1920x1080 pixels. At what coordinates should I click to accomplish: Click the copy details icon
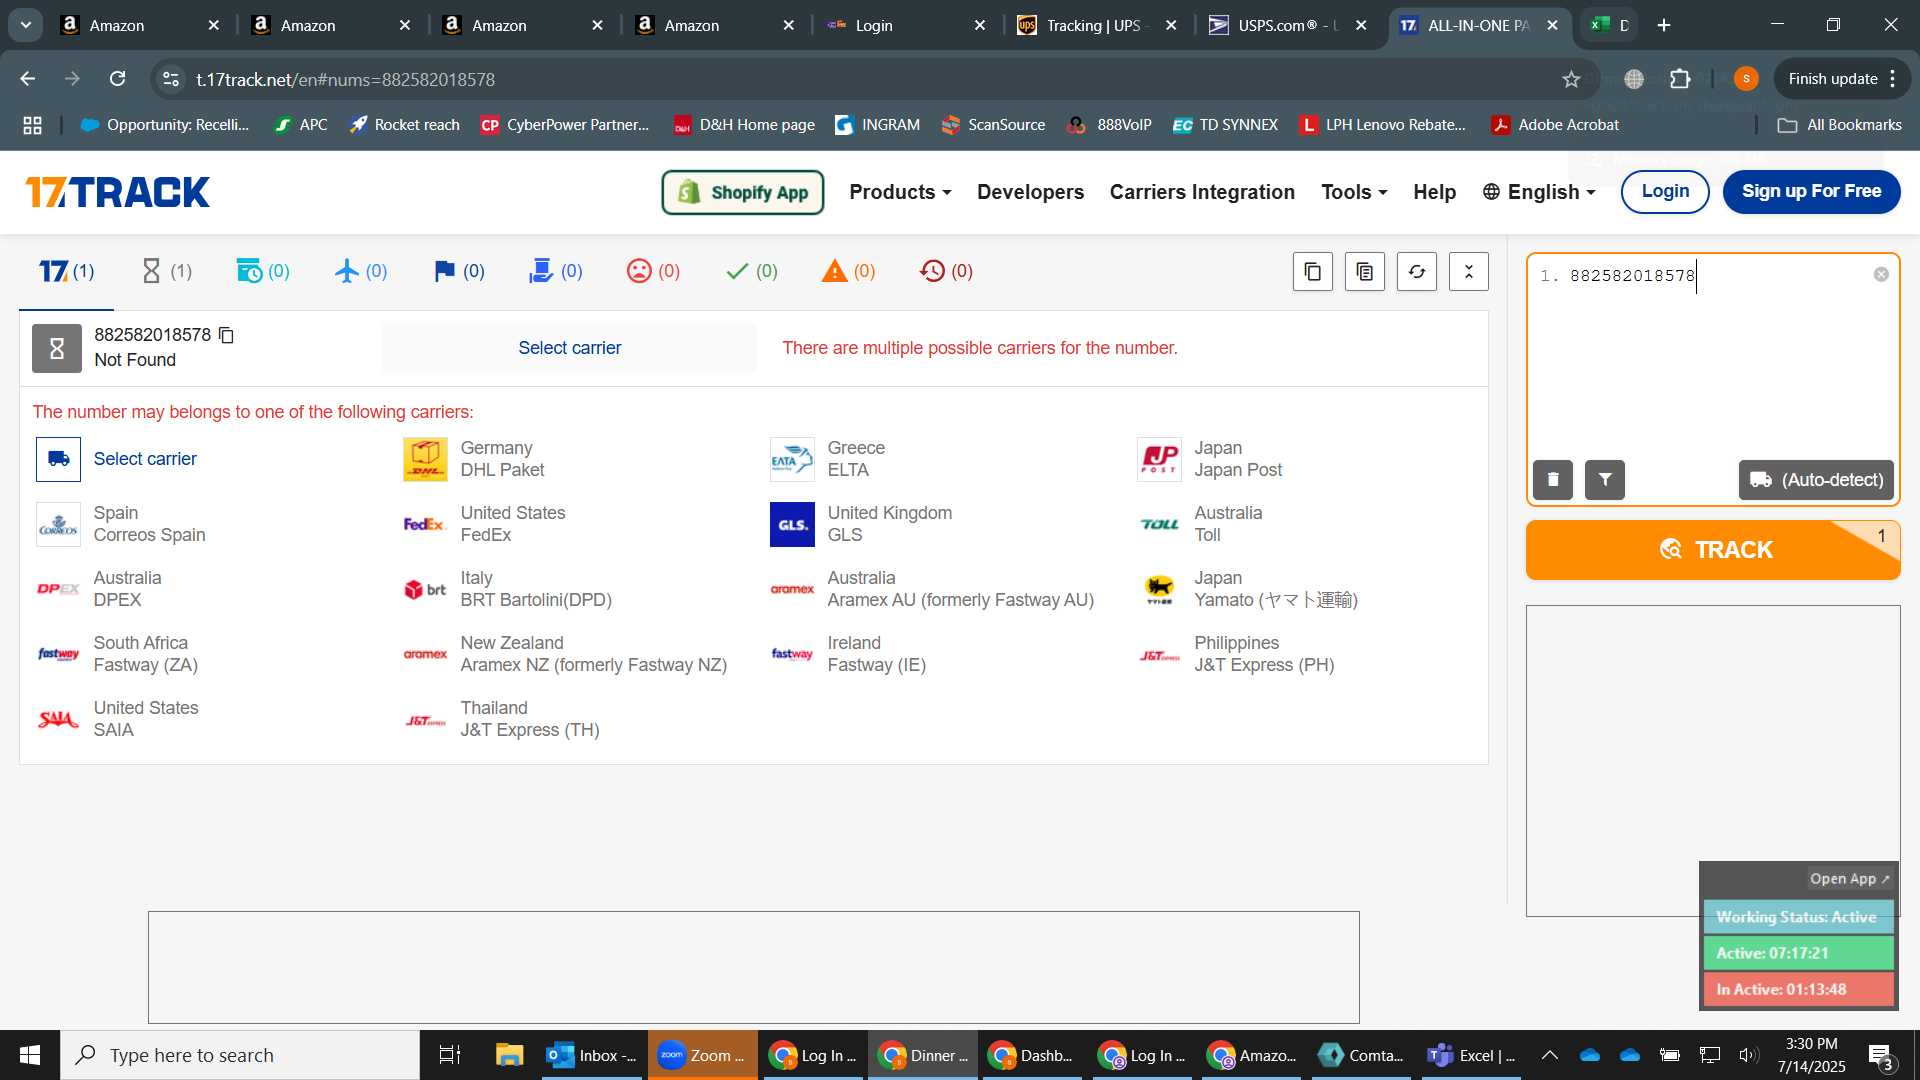point(1365,272)
